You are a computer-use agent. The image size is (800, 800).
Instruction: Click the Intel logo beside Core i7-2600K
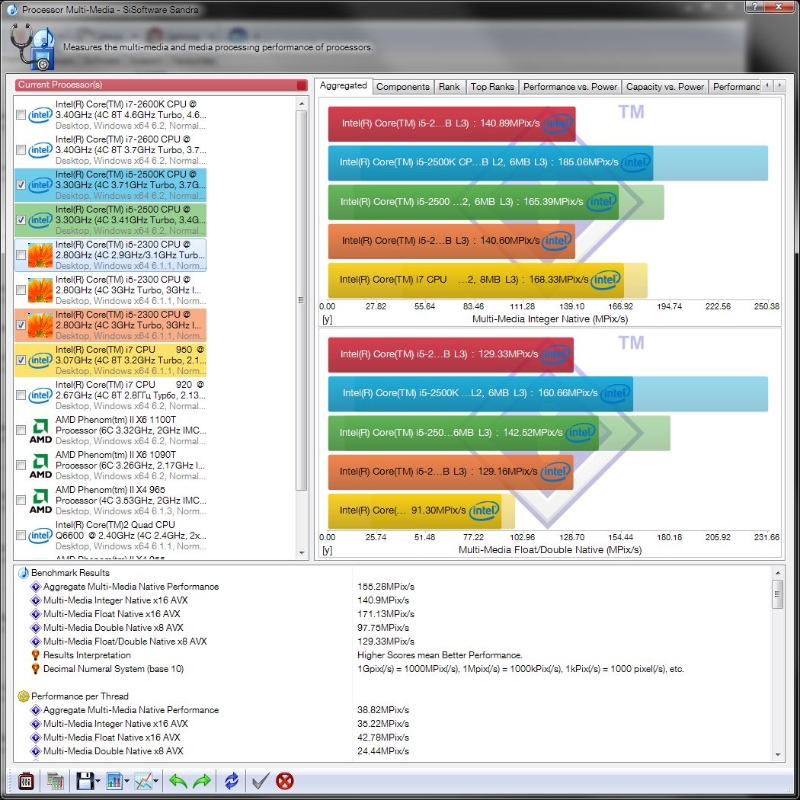click(x=40, y=115)
